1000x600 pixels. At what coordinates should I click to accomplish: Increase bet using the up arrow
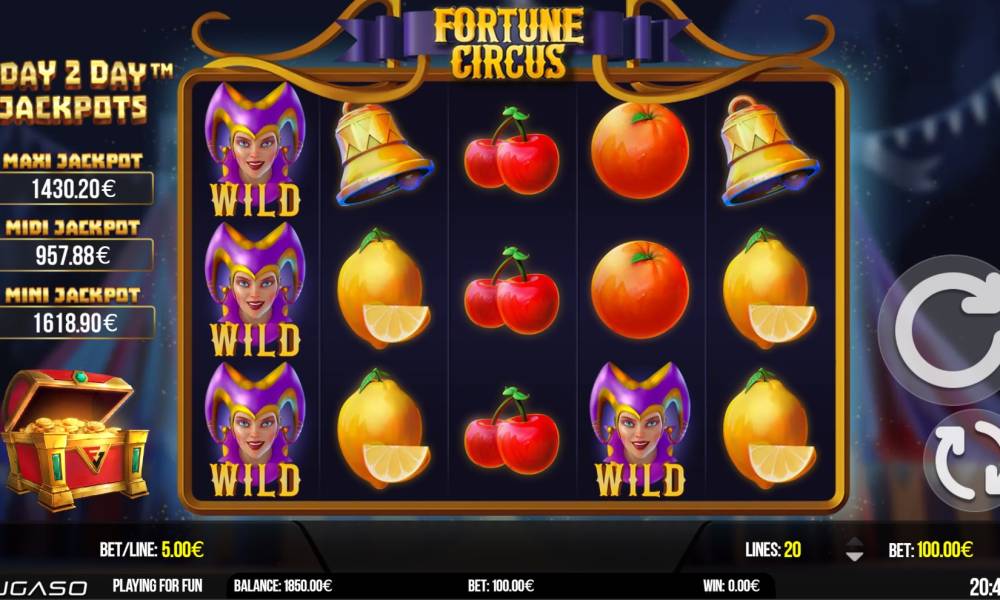(855, 542)
